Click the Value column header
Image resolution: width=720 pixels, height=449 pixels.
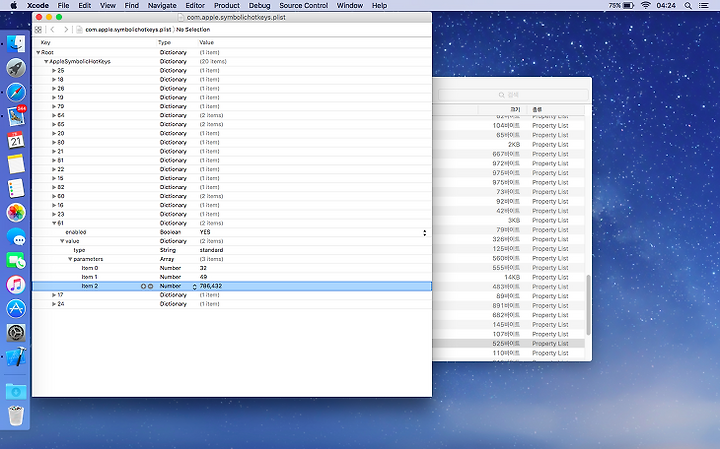click(207, 42)
